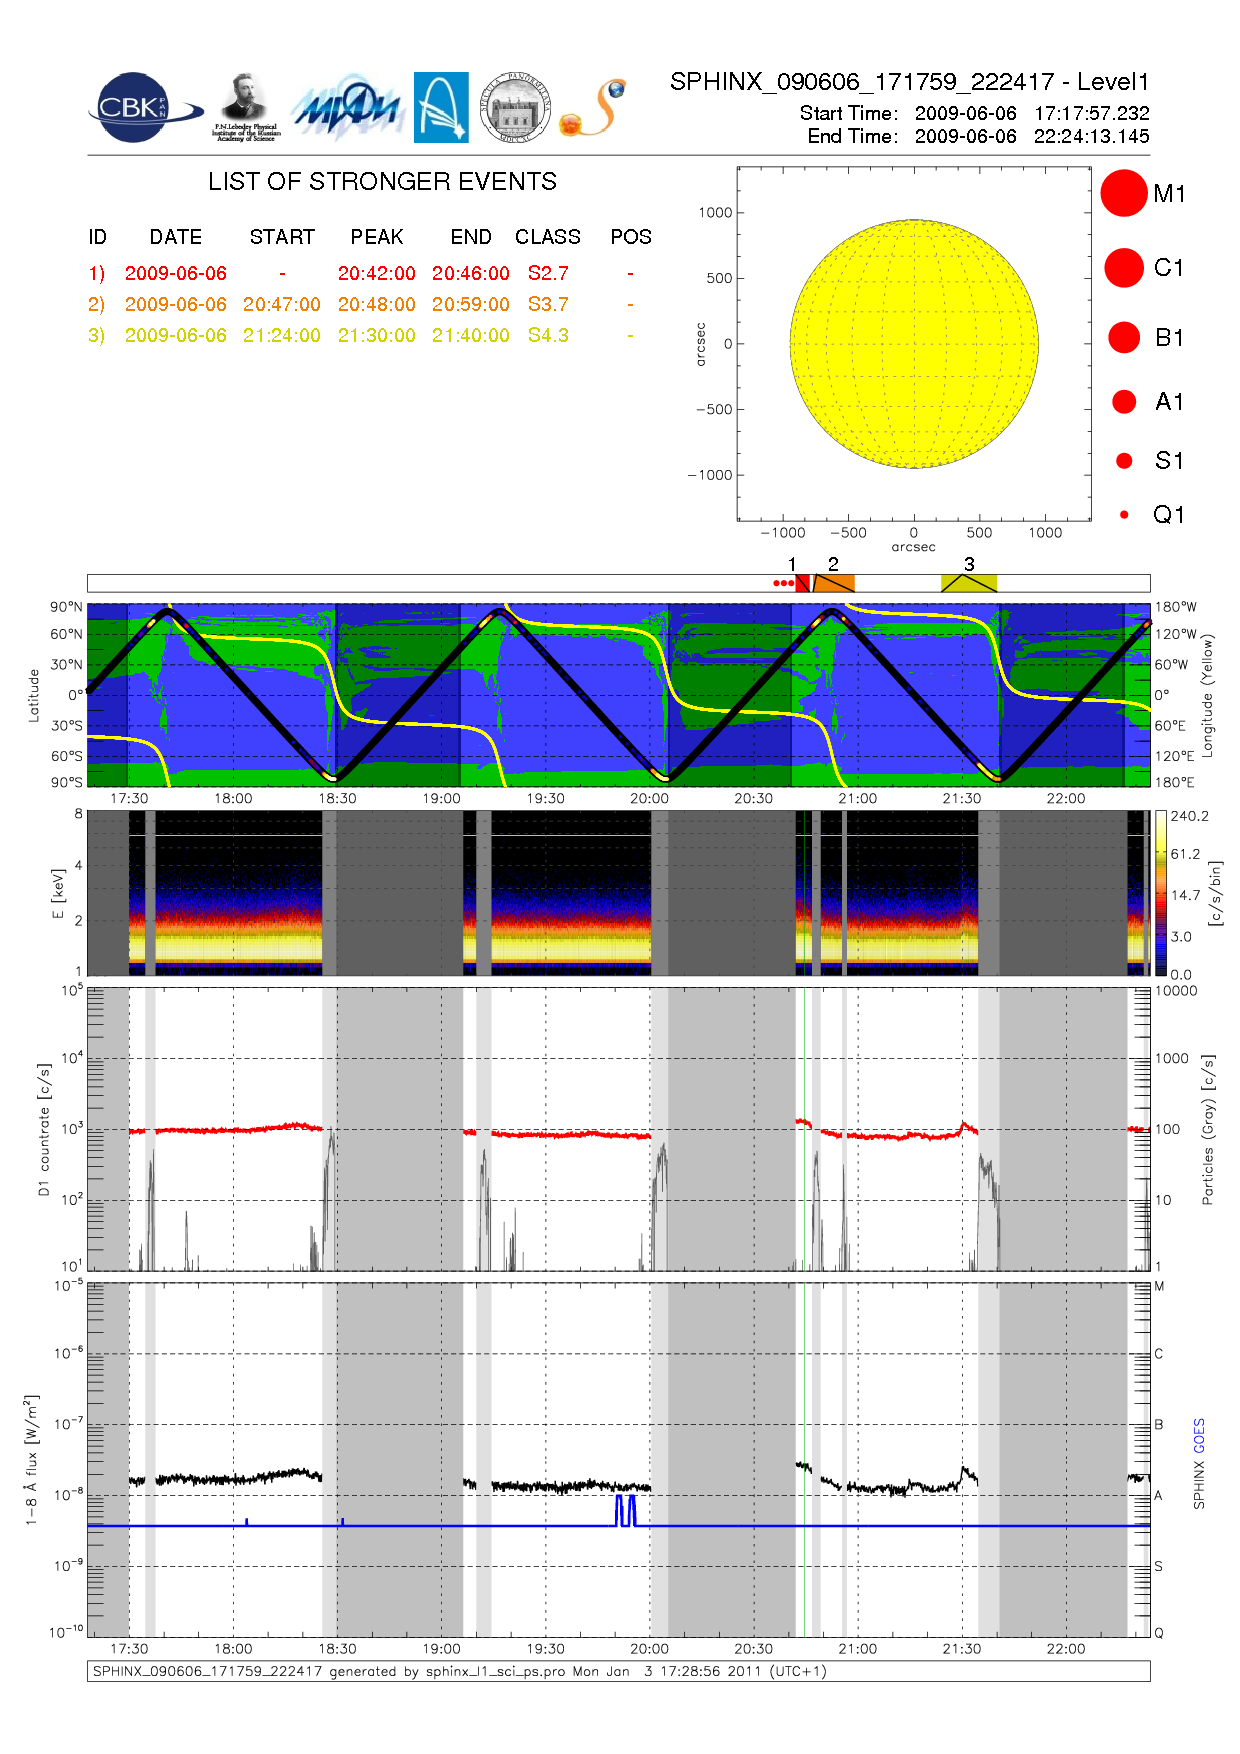Click event 1 peak time 20:42:00
1240x1754 pixels.
(376, 273)
